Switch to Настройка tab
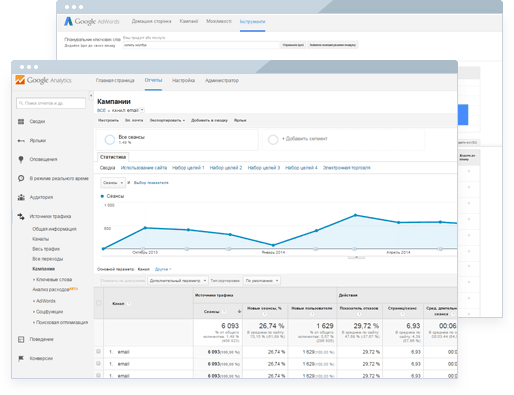Viewport: 514px width, 395px height. [x=183, y=80]
